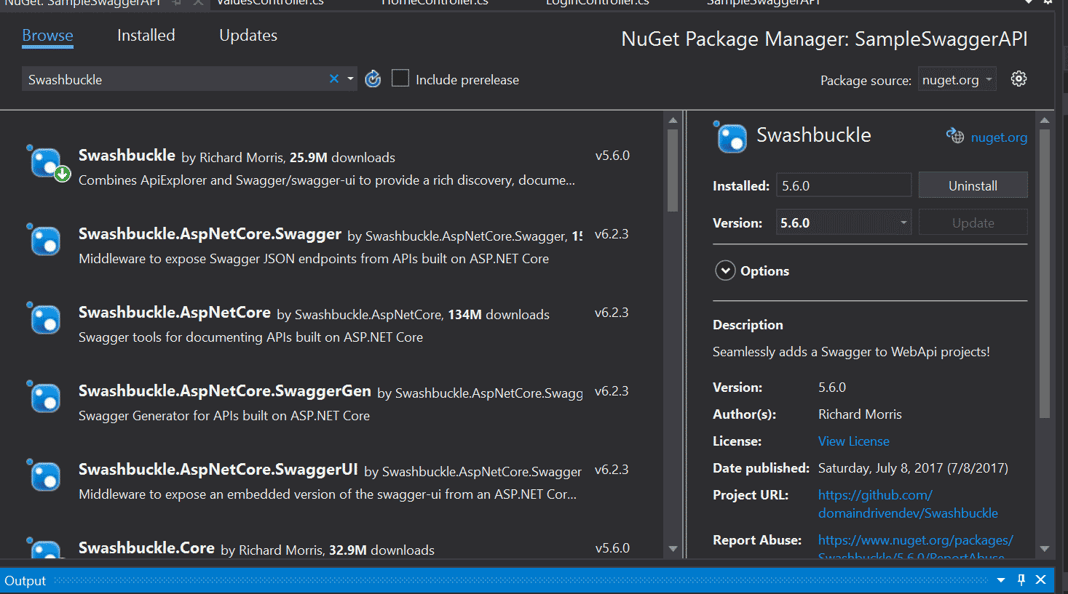Click the Update button

(x=973, y=223)
